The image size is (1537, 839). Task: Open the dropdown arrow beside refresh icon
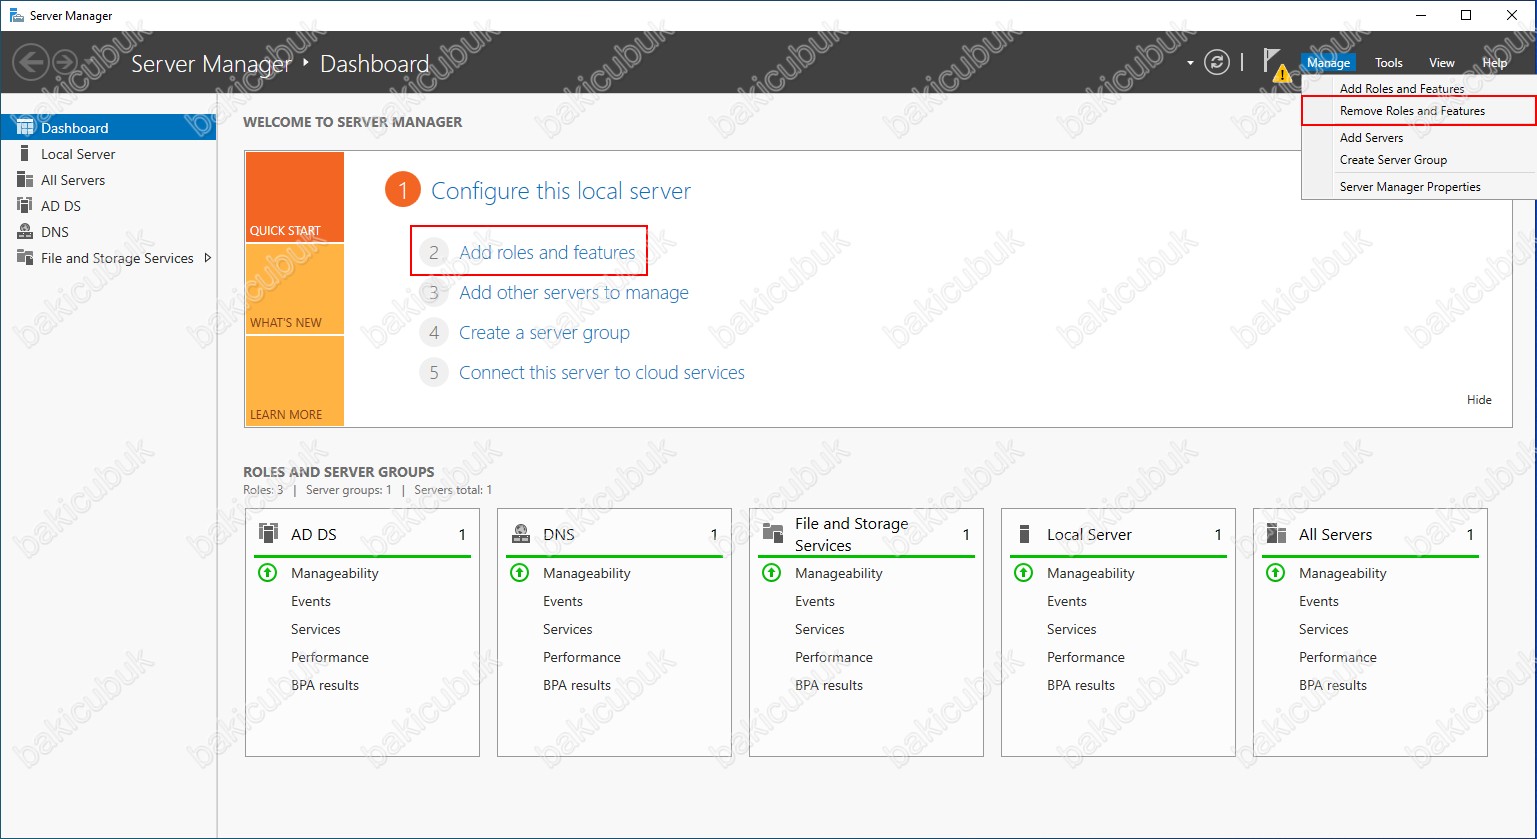pos(1190,63)
